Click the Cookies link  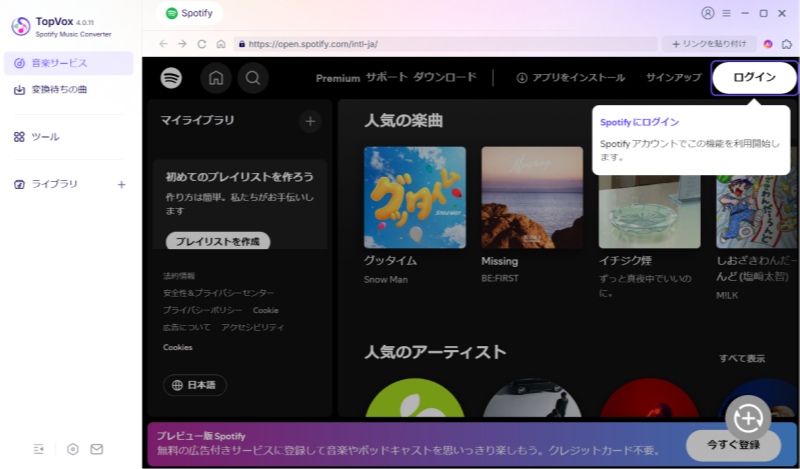tap(178, 347)
